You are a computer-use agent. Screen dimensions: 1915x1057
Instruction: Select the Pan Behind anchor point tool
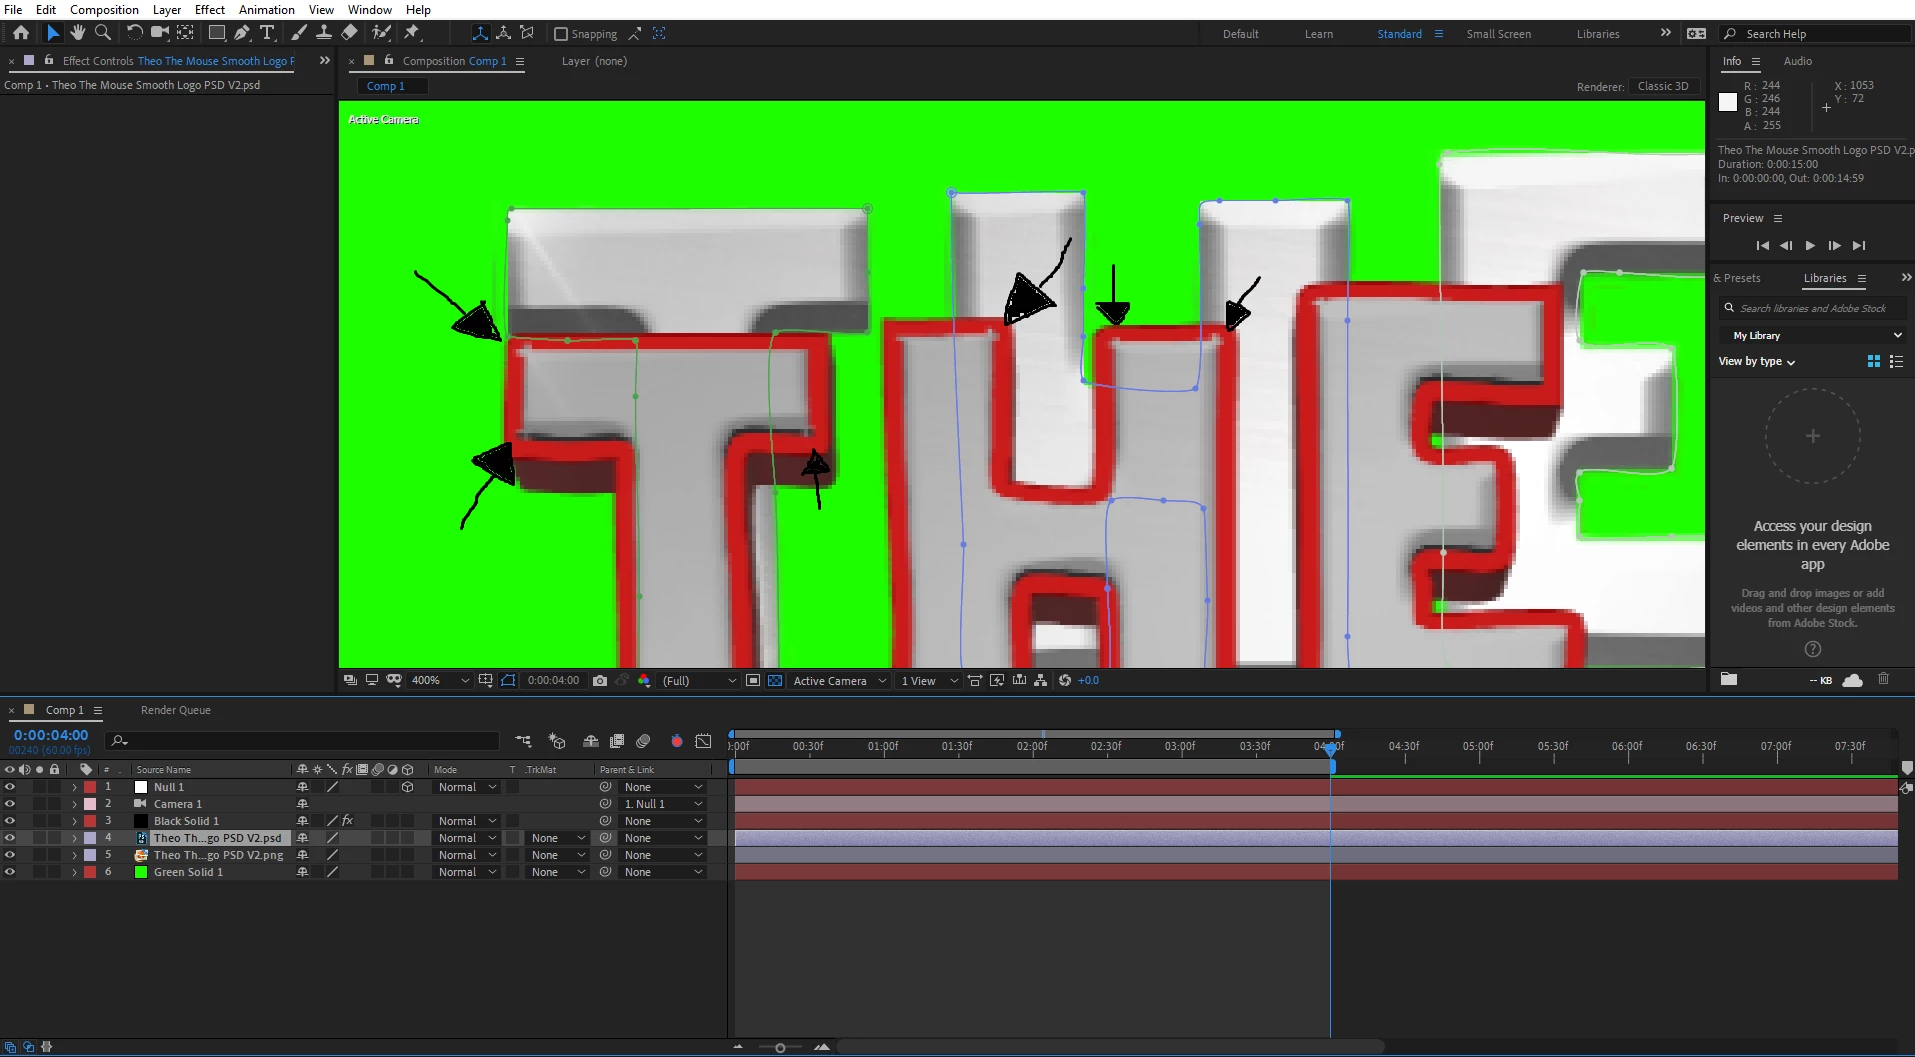186,33
